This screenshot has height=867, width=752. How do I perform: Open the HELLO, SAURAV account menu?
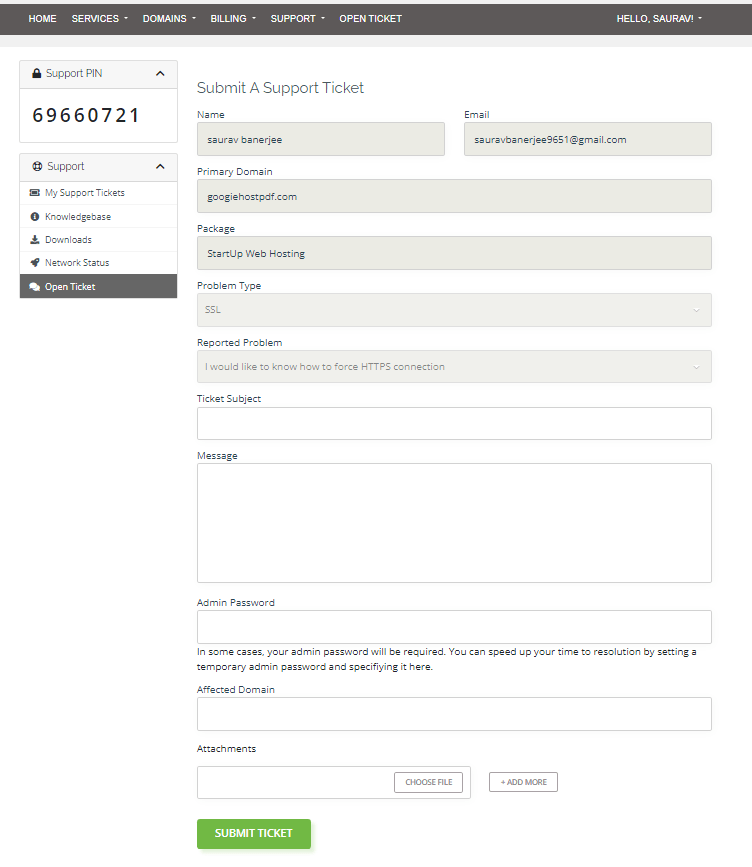point(659,18)
